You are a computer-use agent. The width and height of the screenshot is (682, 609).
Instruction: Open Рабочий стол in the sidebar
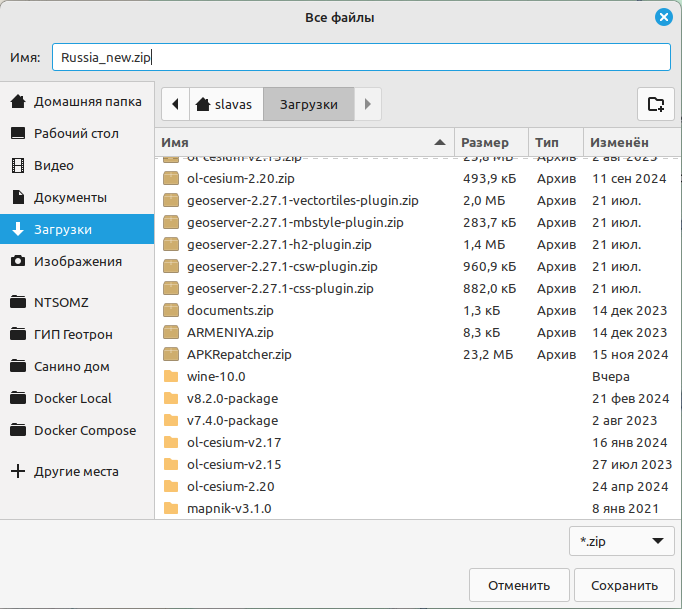[x=76, y=133]
